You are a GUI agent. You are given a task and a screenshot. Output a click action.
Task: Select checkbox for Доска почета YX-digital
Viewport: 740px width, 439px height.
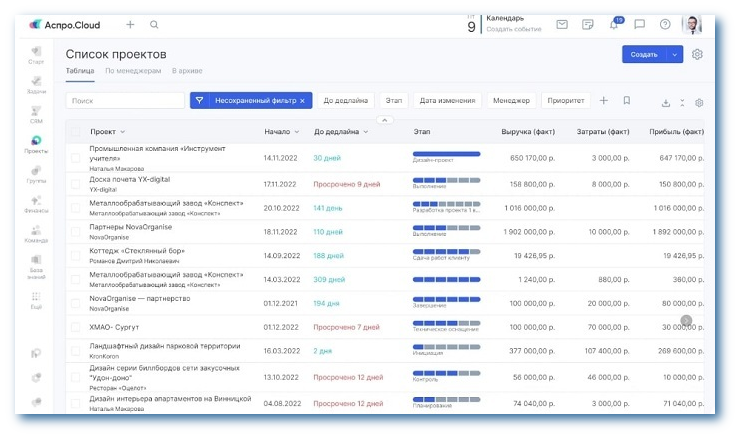point(75,184)
